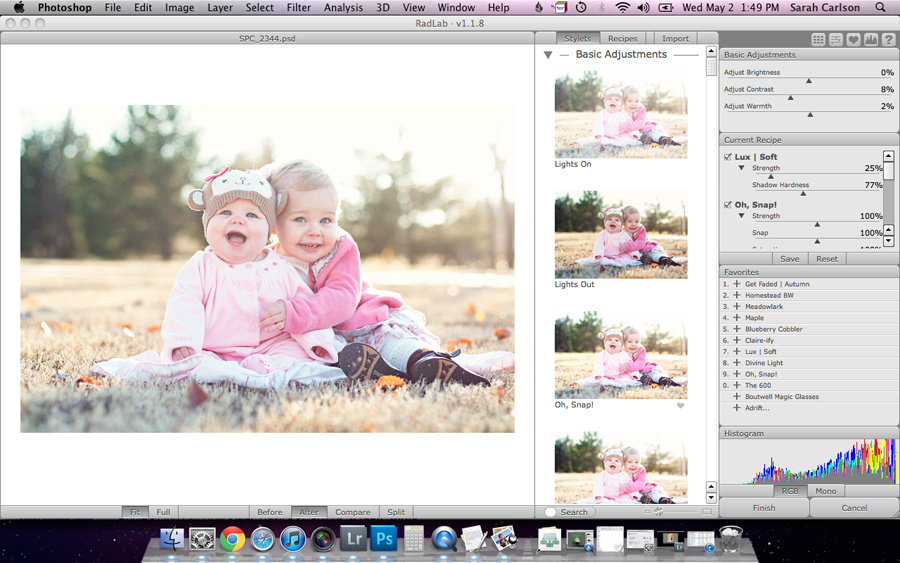This screenshot has height=563, width=900.
Task: Click the Adjust Brightness slider handle
Action: pyautogui.click(x=809, y=81)
